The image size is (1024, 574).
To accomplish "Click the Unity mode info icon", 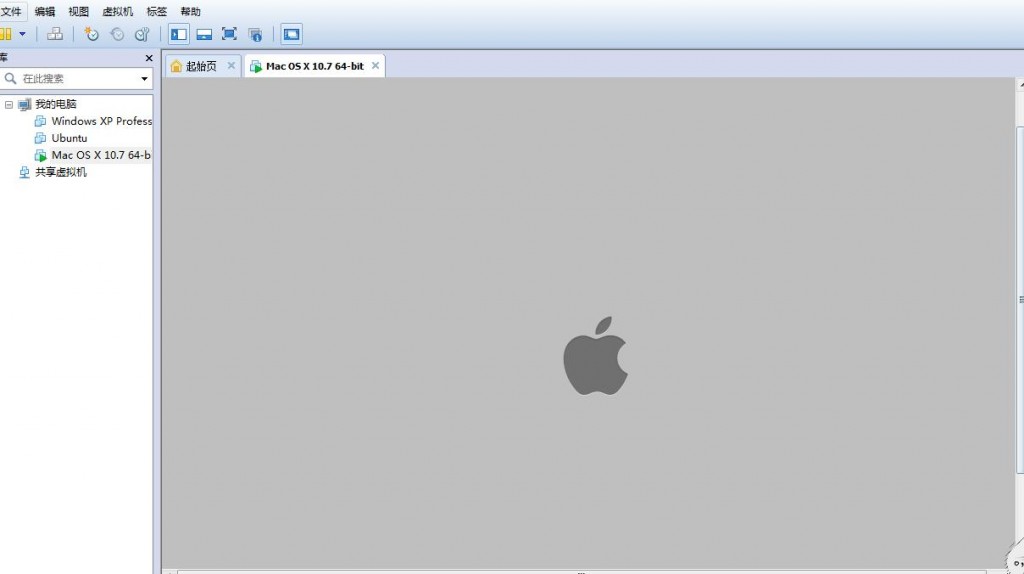I will coord(255,34).
